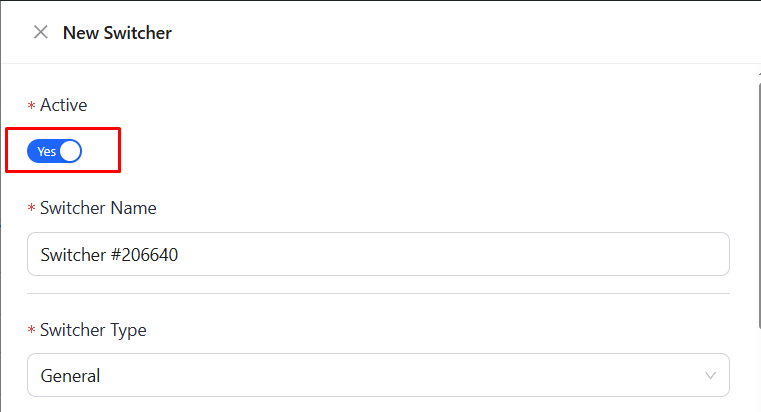Click the divider line below Switcher Name

[x=377, y=294]
